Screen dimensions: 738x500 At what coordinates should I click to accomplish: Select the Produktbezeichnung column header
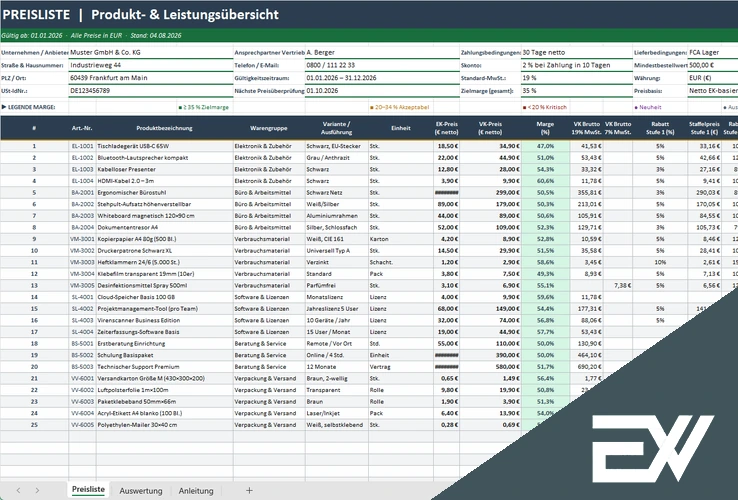tap(164, 128)
